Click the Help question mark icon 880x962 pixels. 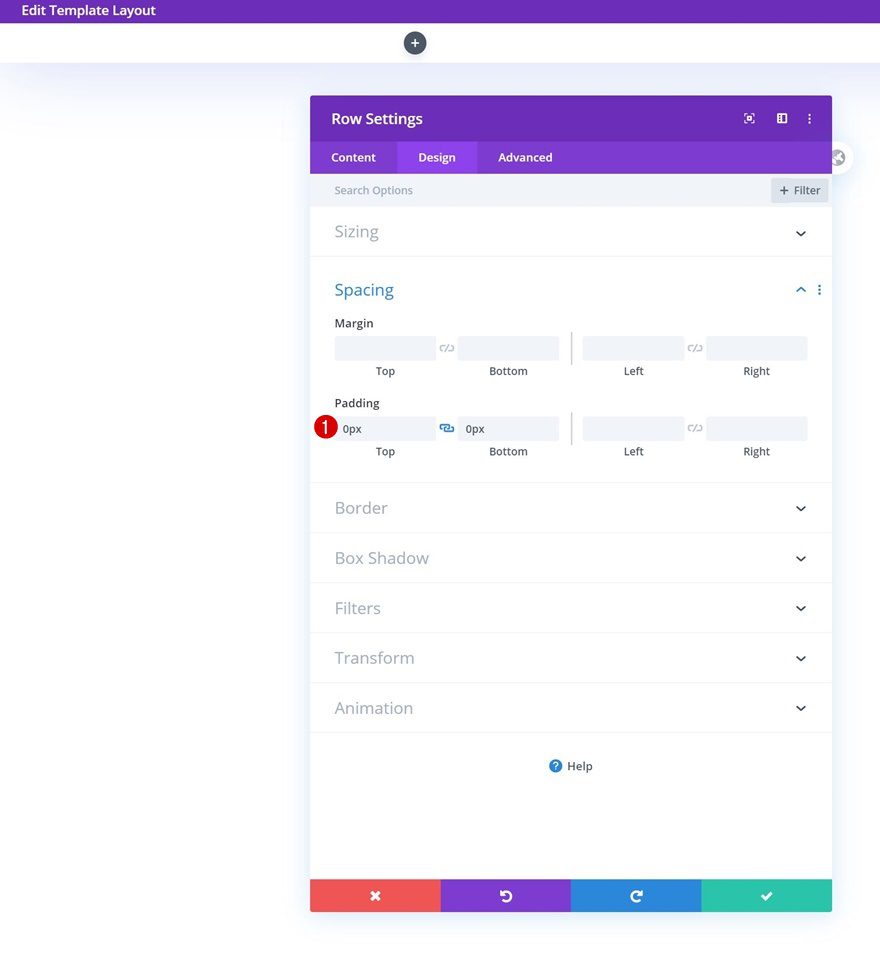(x=554, y=766)
